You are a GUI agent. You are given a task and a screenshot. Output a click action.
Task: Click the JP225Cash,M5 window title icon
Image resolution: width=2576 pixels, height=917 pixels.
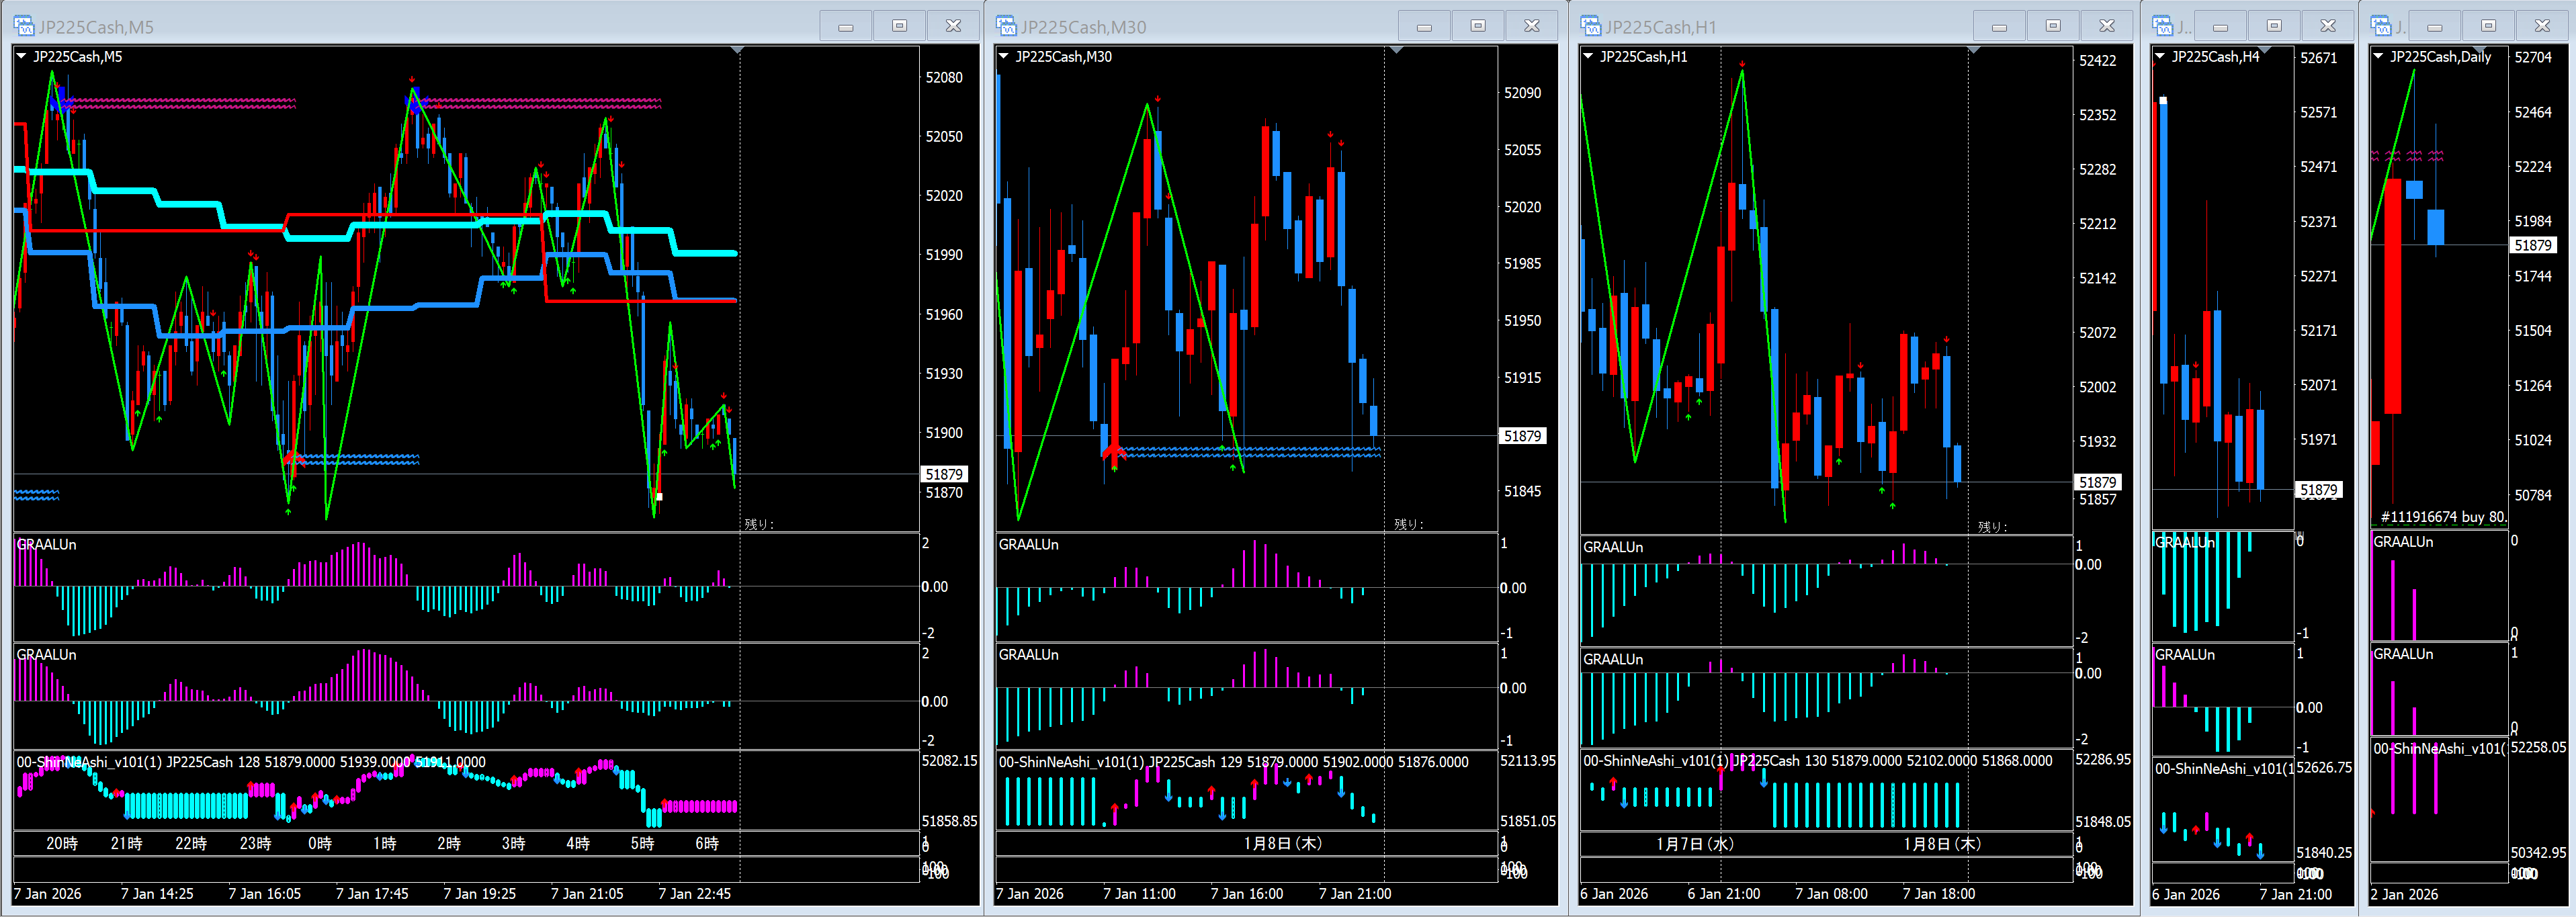23,26
